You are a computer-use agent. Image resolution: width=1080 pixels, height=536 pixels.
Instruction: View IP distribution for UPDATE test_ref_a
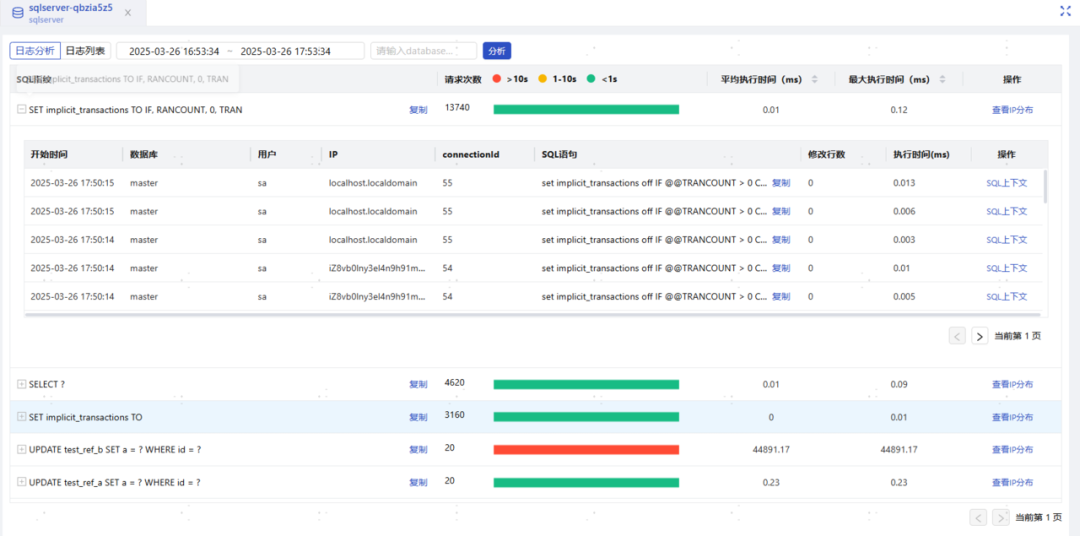click(1012, 482)
